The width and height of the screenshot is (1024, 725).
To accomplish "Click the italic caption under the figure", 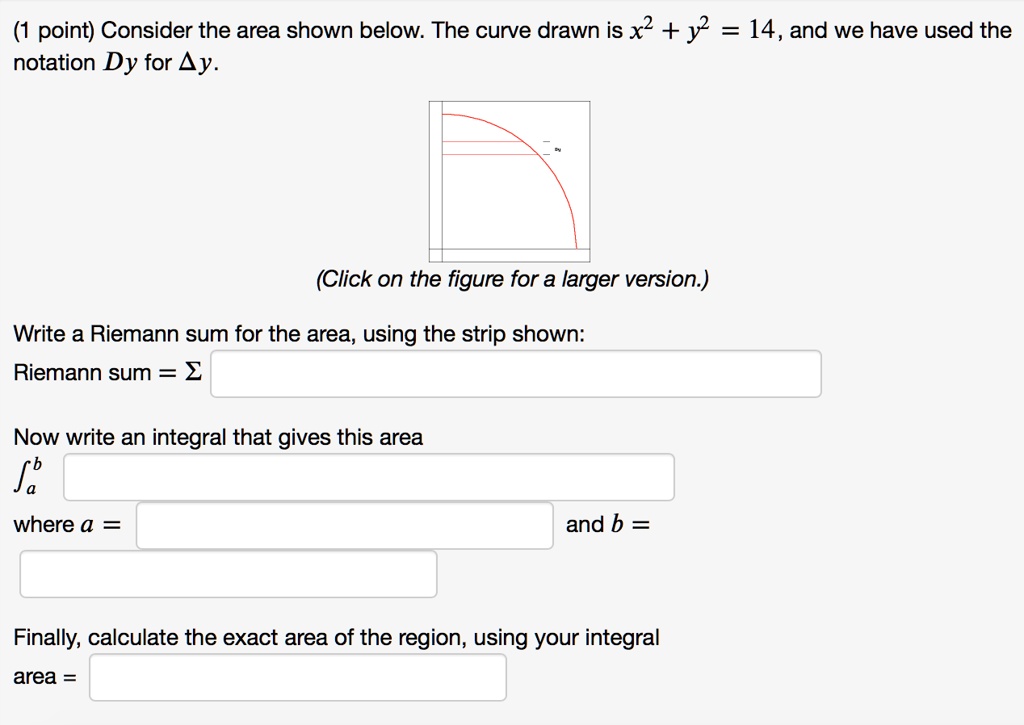I will click(511, 279).
